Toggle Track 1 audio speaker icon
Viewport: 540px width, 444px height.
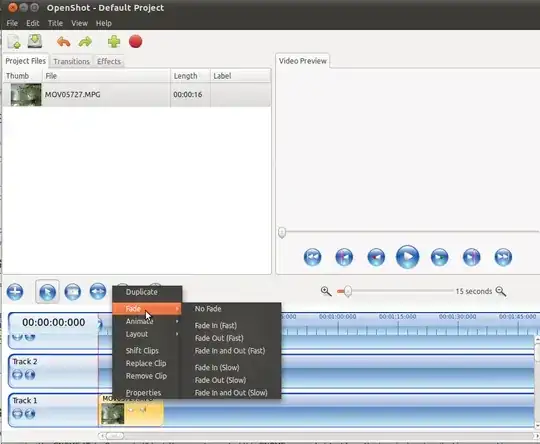(30, 413)
